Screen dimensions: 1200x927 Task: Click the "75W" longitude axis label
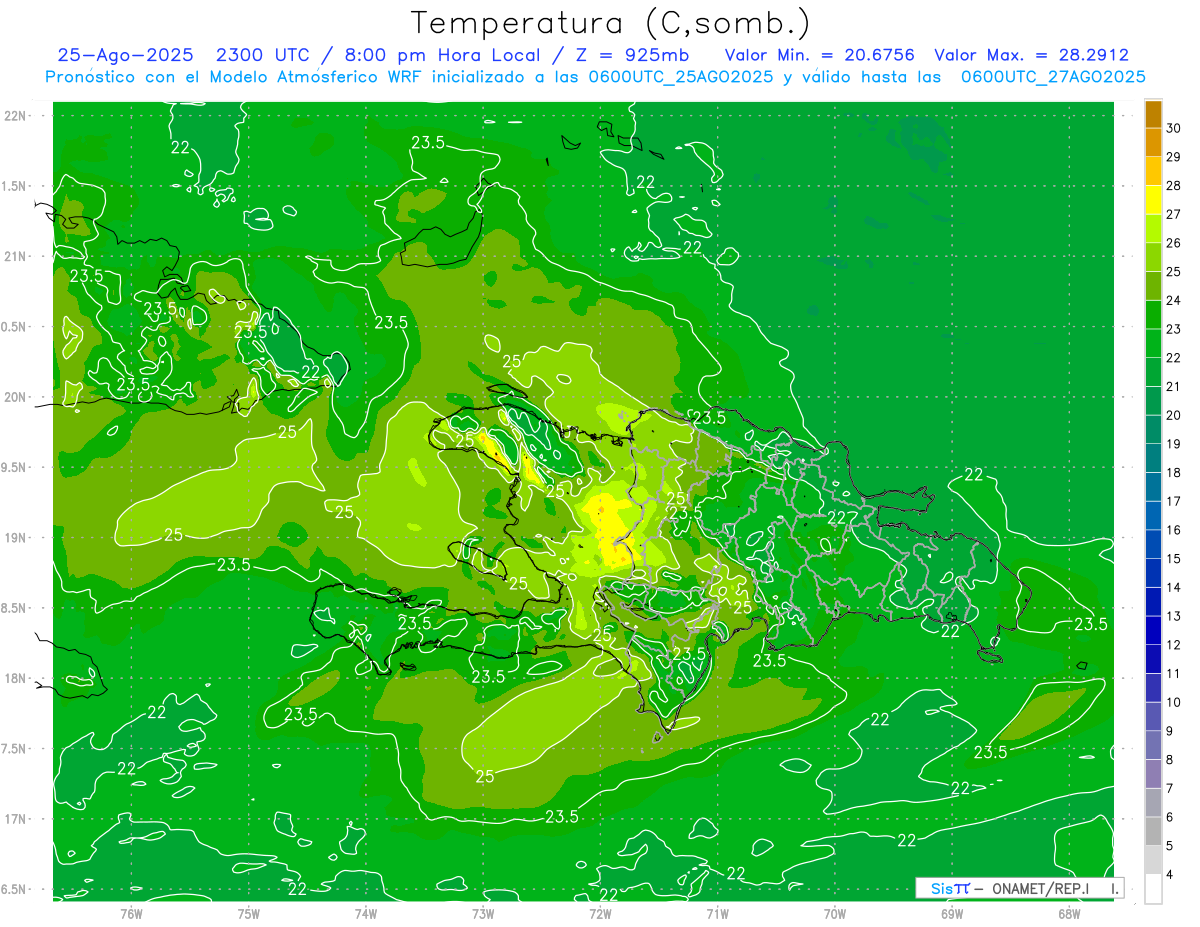[x=249, y=913]
